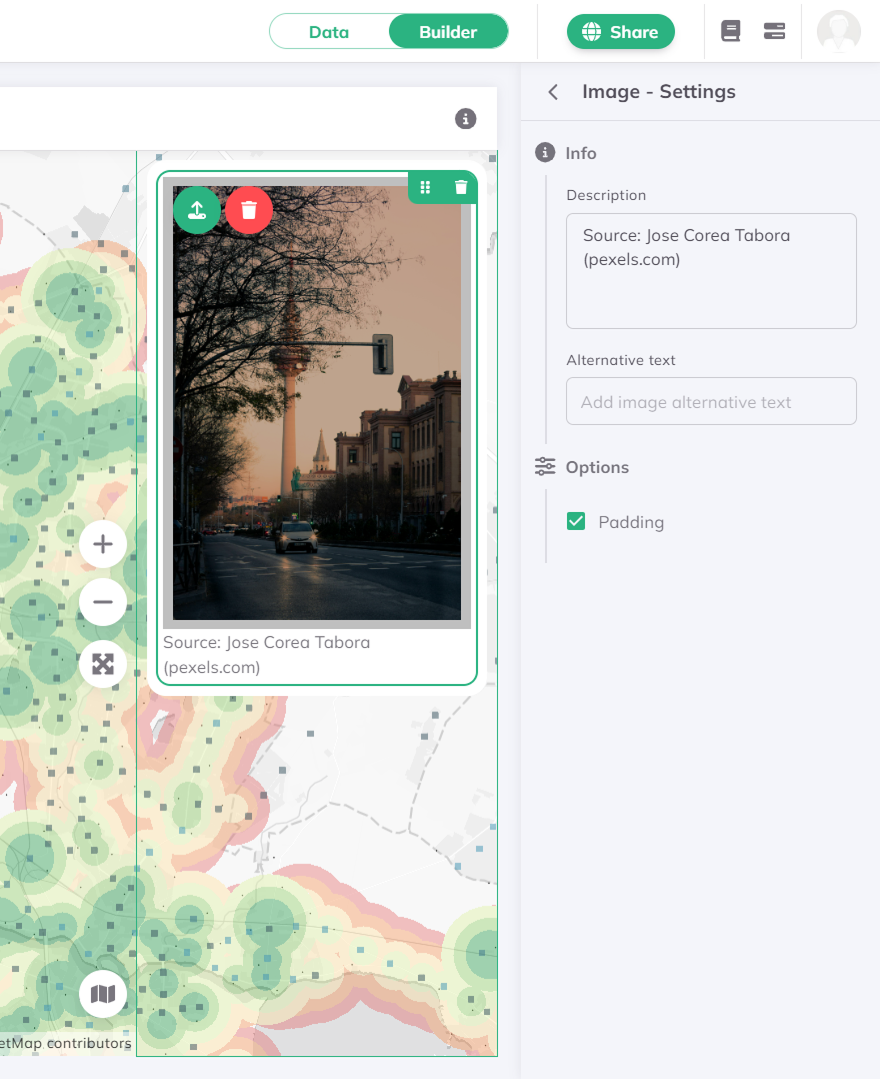
Task: Zoom in on the map
Action: 103,545
